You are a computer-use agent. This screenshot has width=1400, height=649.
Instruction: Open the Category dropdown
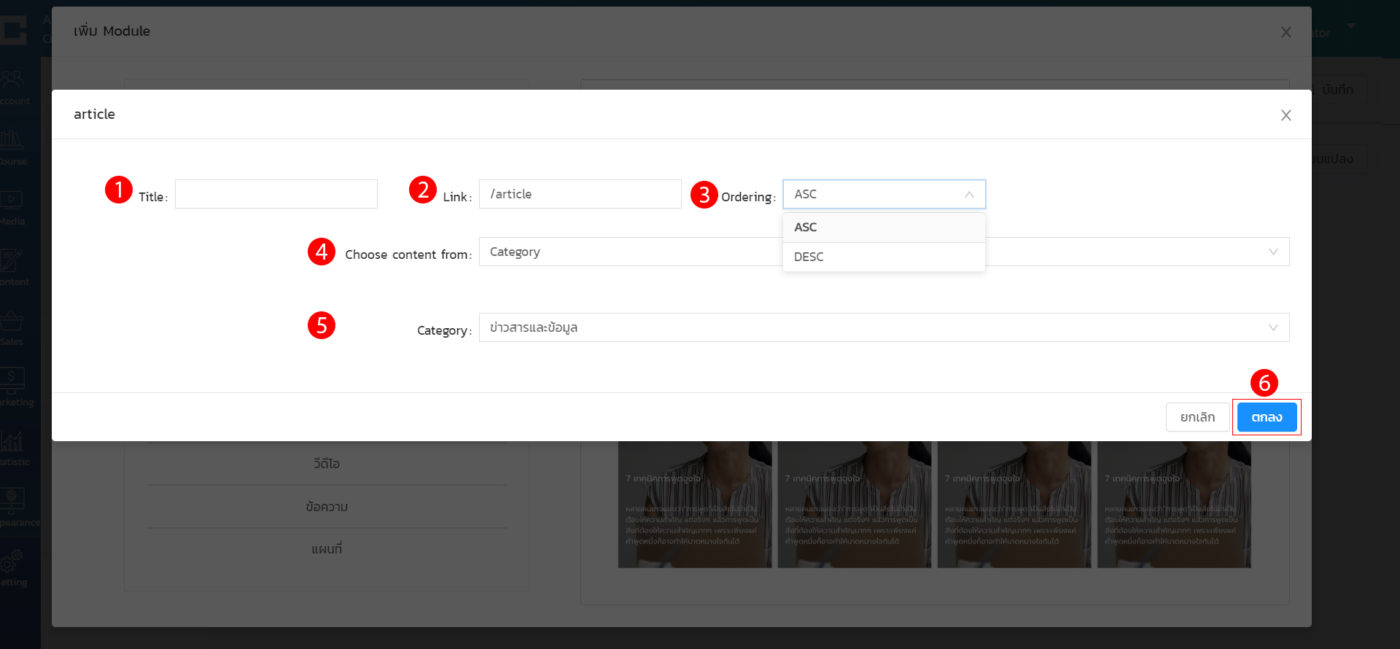click(x=1272, y=328)
